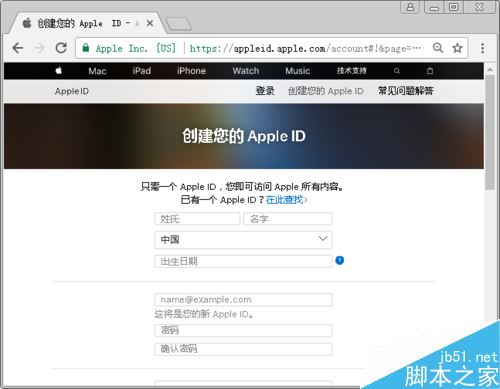
Task: Open the shopping bag icon
Action: 430,71
